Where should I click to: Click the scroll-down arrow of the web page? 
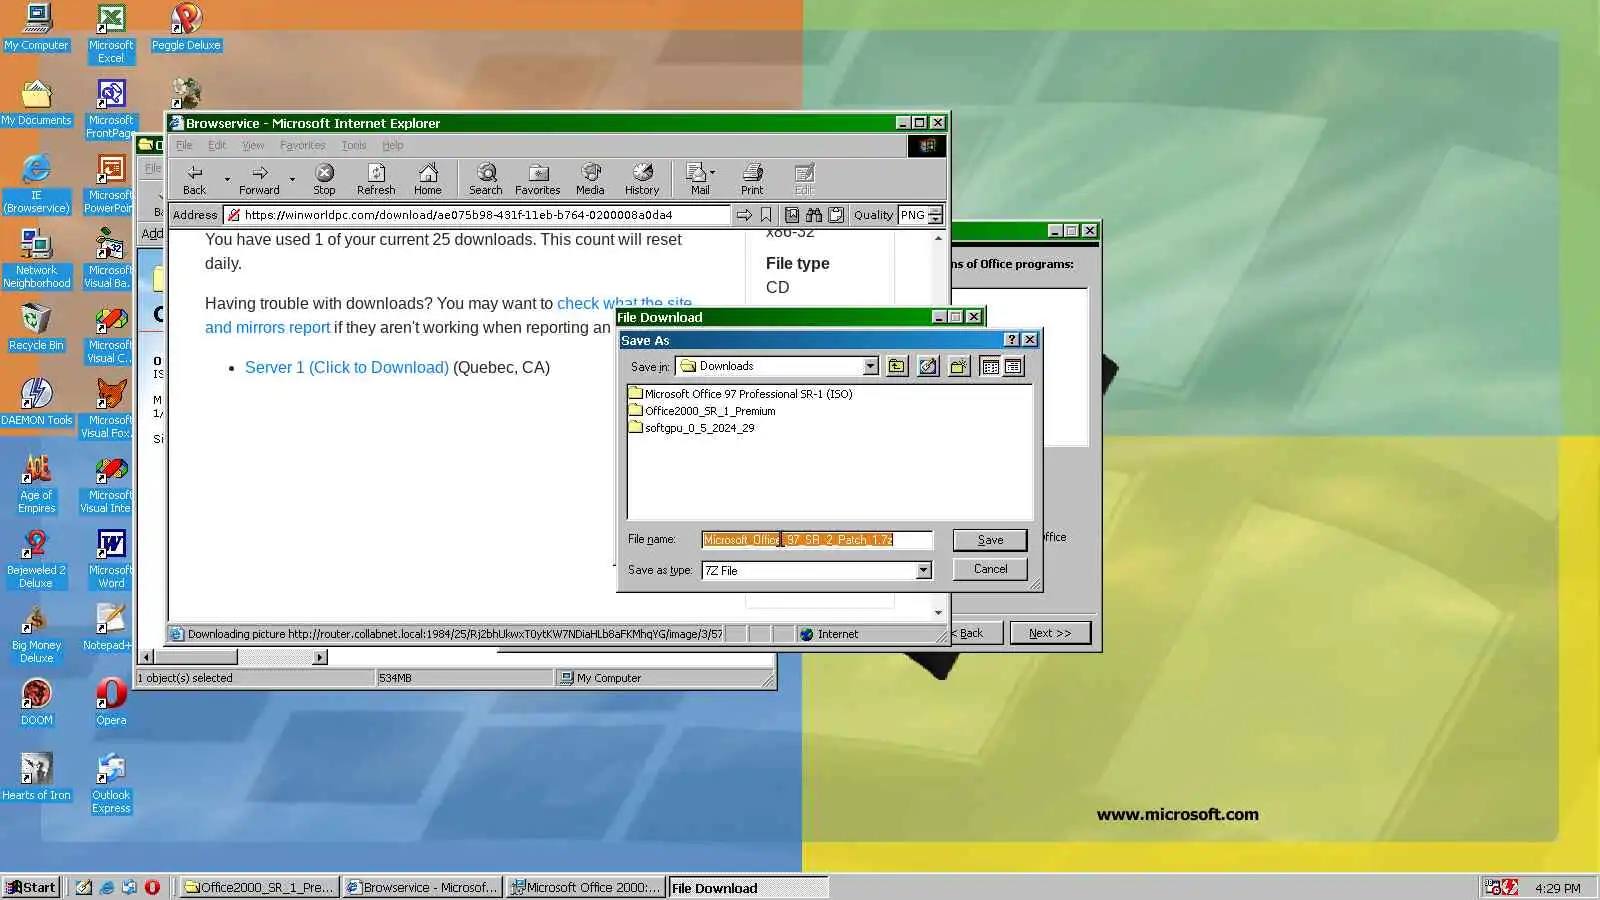click(x=938, y=612)
